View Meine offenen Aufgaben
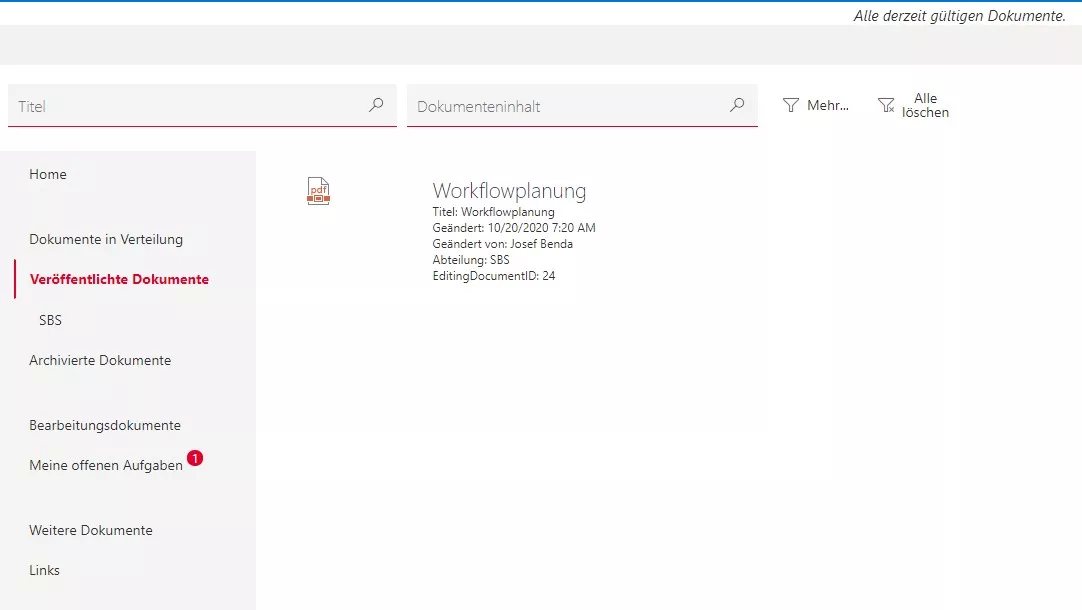This screenshot has height=610, width=1082. point(106,464)
